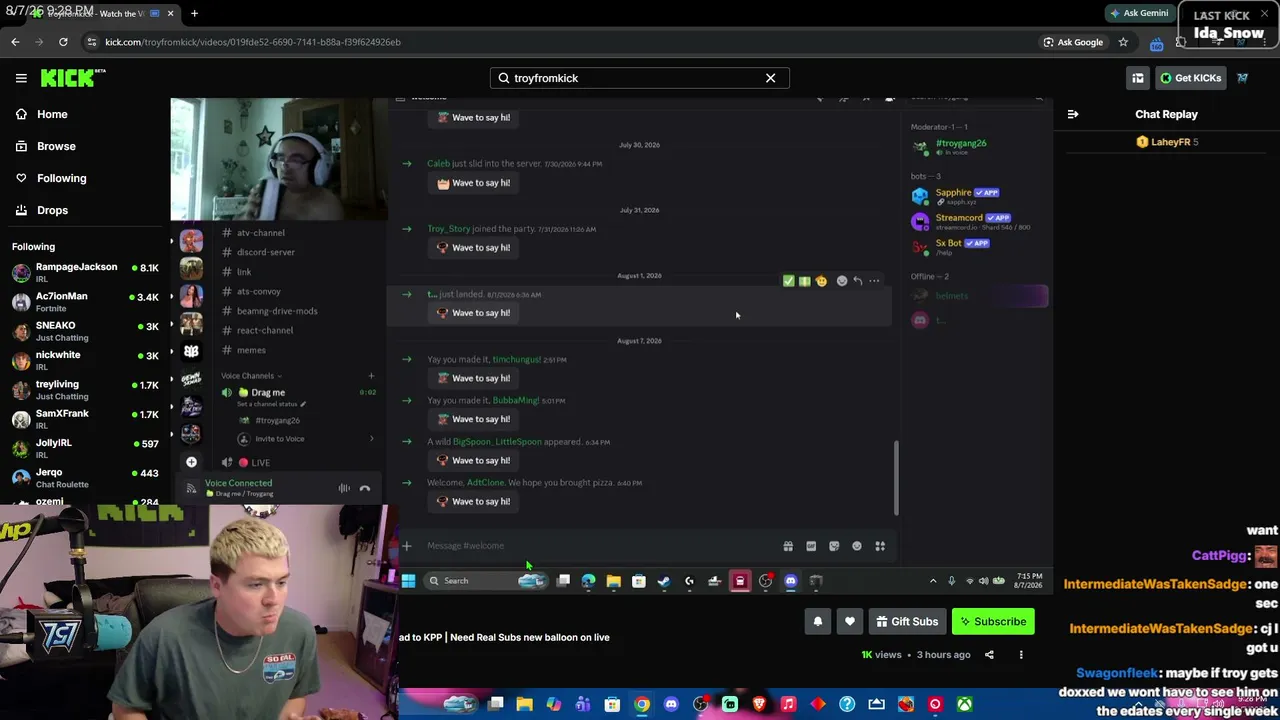Click the browser address bar URL

(253, 42)
